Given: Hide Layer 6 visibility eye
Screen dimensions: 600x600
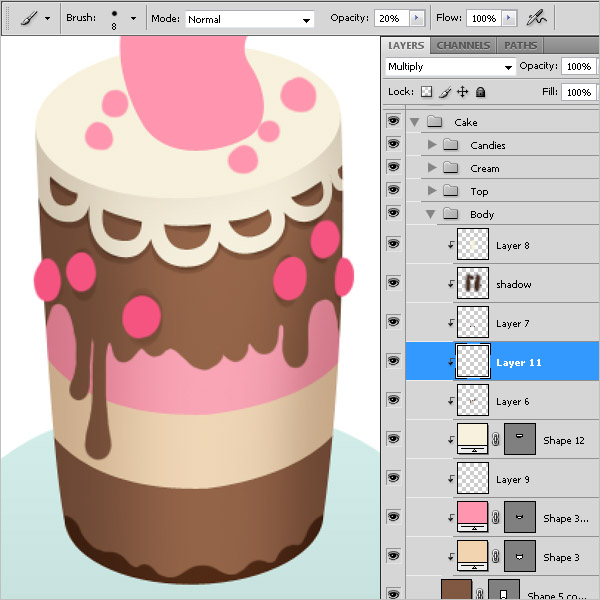Looking at the screenshot, I should (393, 400).
